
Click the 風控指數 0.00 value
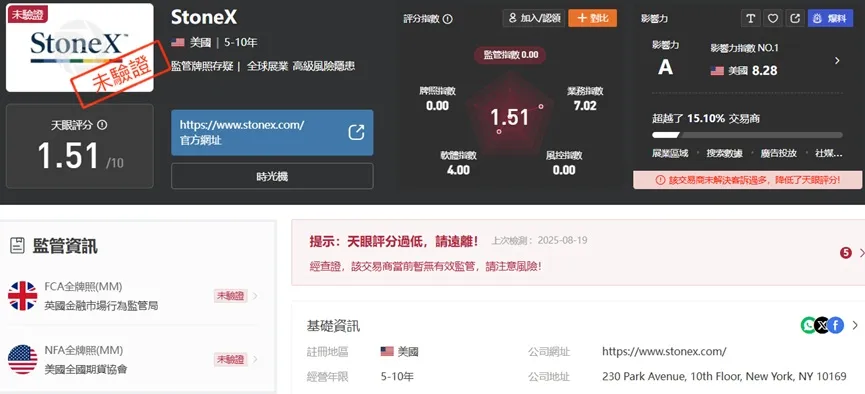tap(564, 170)
